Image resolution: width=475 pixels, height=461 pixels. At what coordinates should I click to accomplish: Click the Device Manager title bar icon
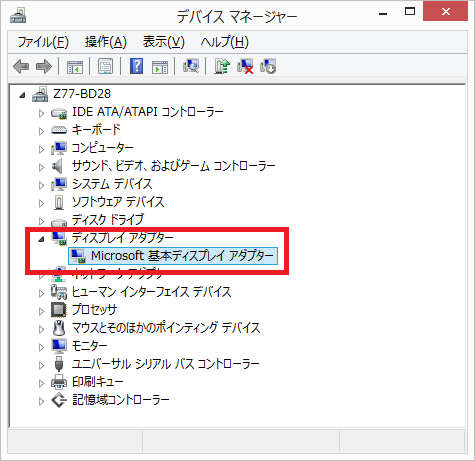pos(18,15)
